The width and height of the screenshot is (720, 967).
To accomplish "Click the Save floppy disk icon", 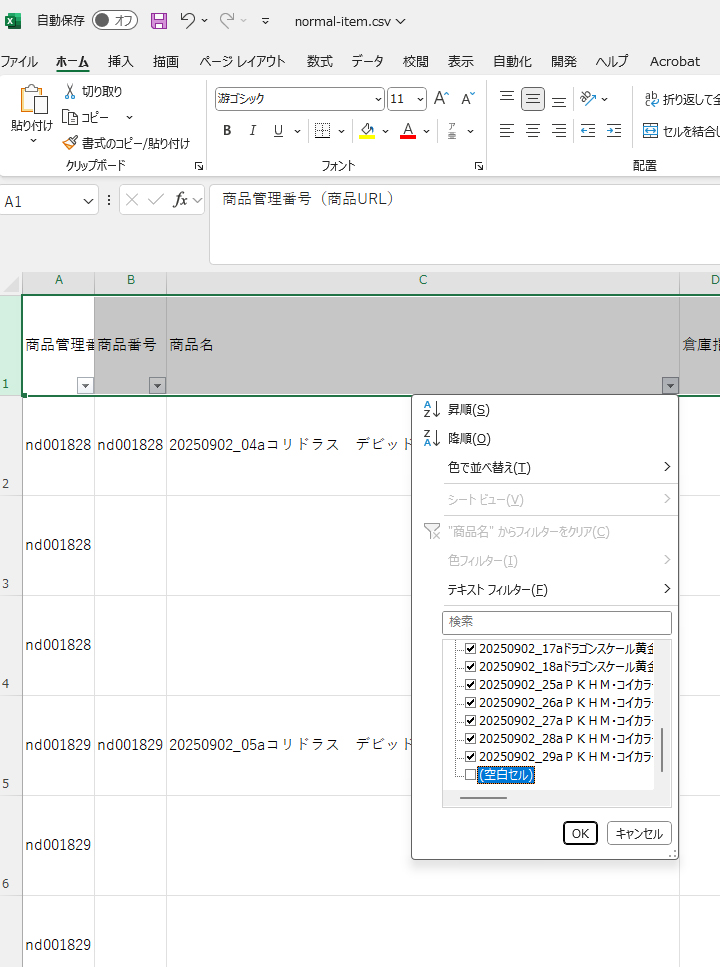I will 159,21.
